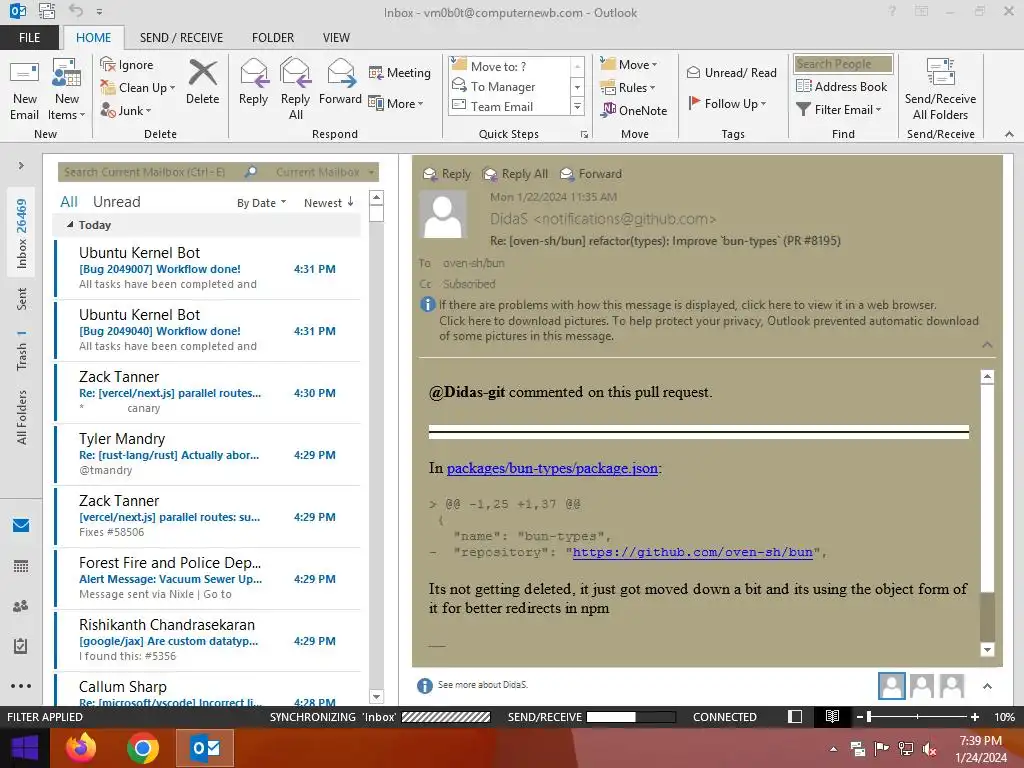Viewport: 1024px width, 768px height.
Task: Delete the selected message
Action: click(202, 82)
